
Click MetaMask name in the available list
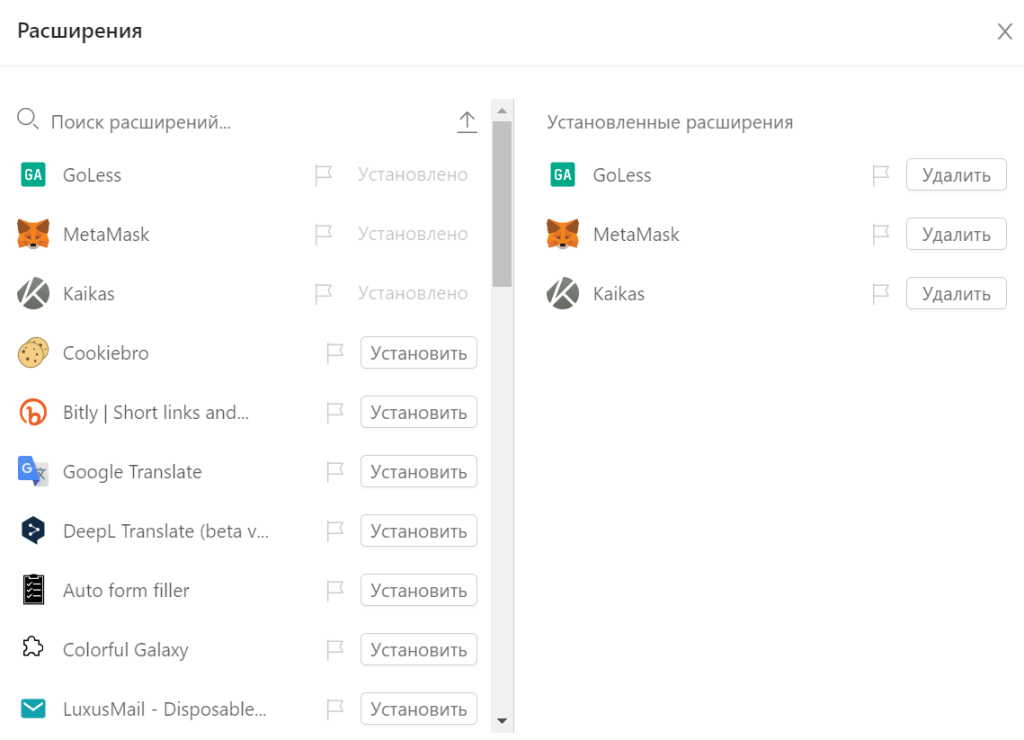click(x=106, y=234)
